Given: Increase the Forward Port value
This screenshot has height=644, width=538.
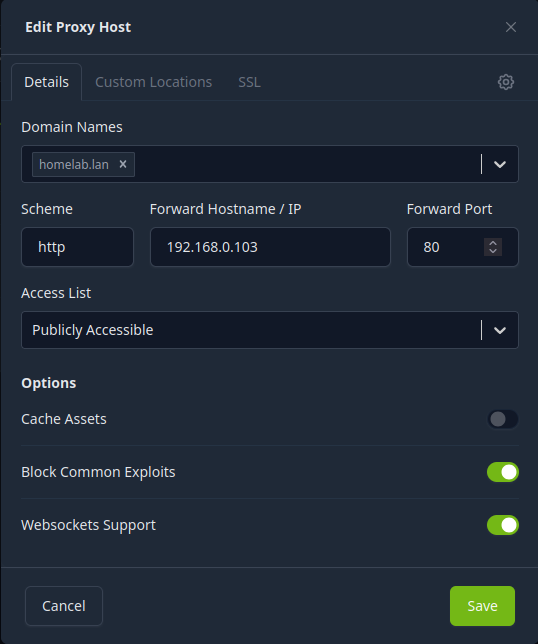Looking at the screenshot, I should click(493, 242).
